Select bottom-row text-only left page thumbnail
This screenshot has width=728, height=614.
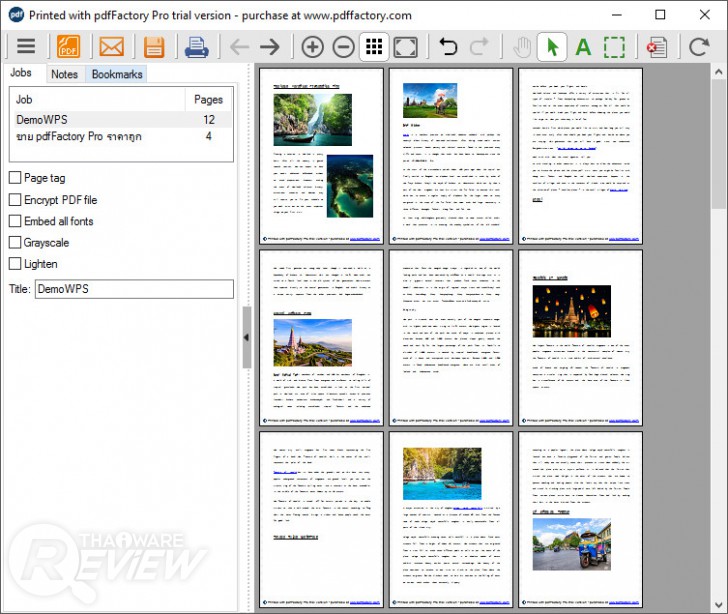[321, 519]
